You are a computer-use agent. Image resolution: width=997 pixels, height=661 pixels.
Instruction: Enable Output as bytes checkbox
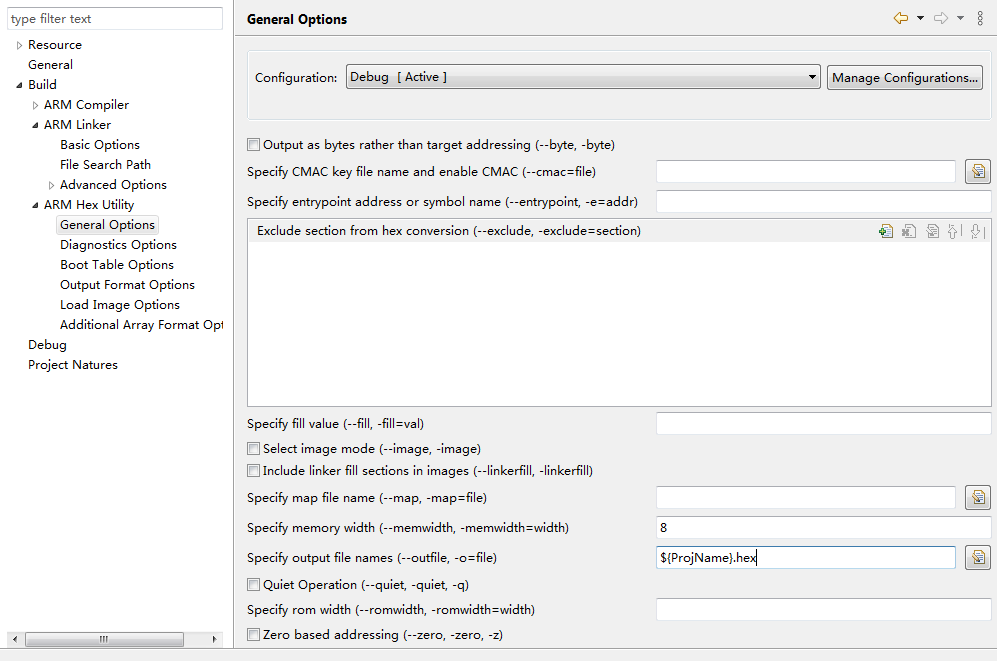tap(254, 145)
